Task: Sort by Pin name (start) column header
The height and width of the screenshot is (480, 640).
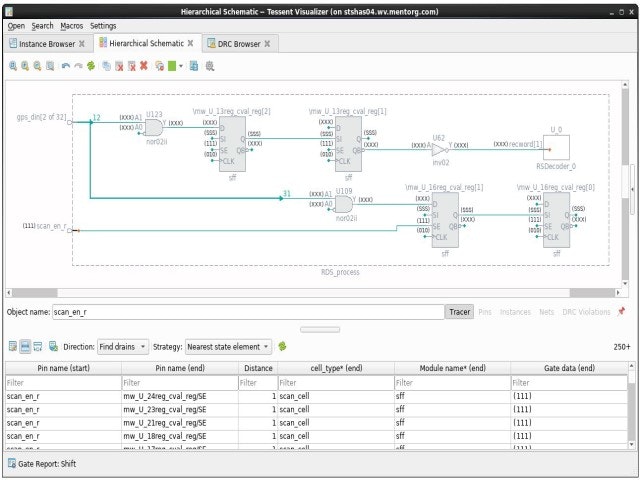Action: tap(63, 368)
